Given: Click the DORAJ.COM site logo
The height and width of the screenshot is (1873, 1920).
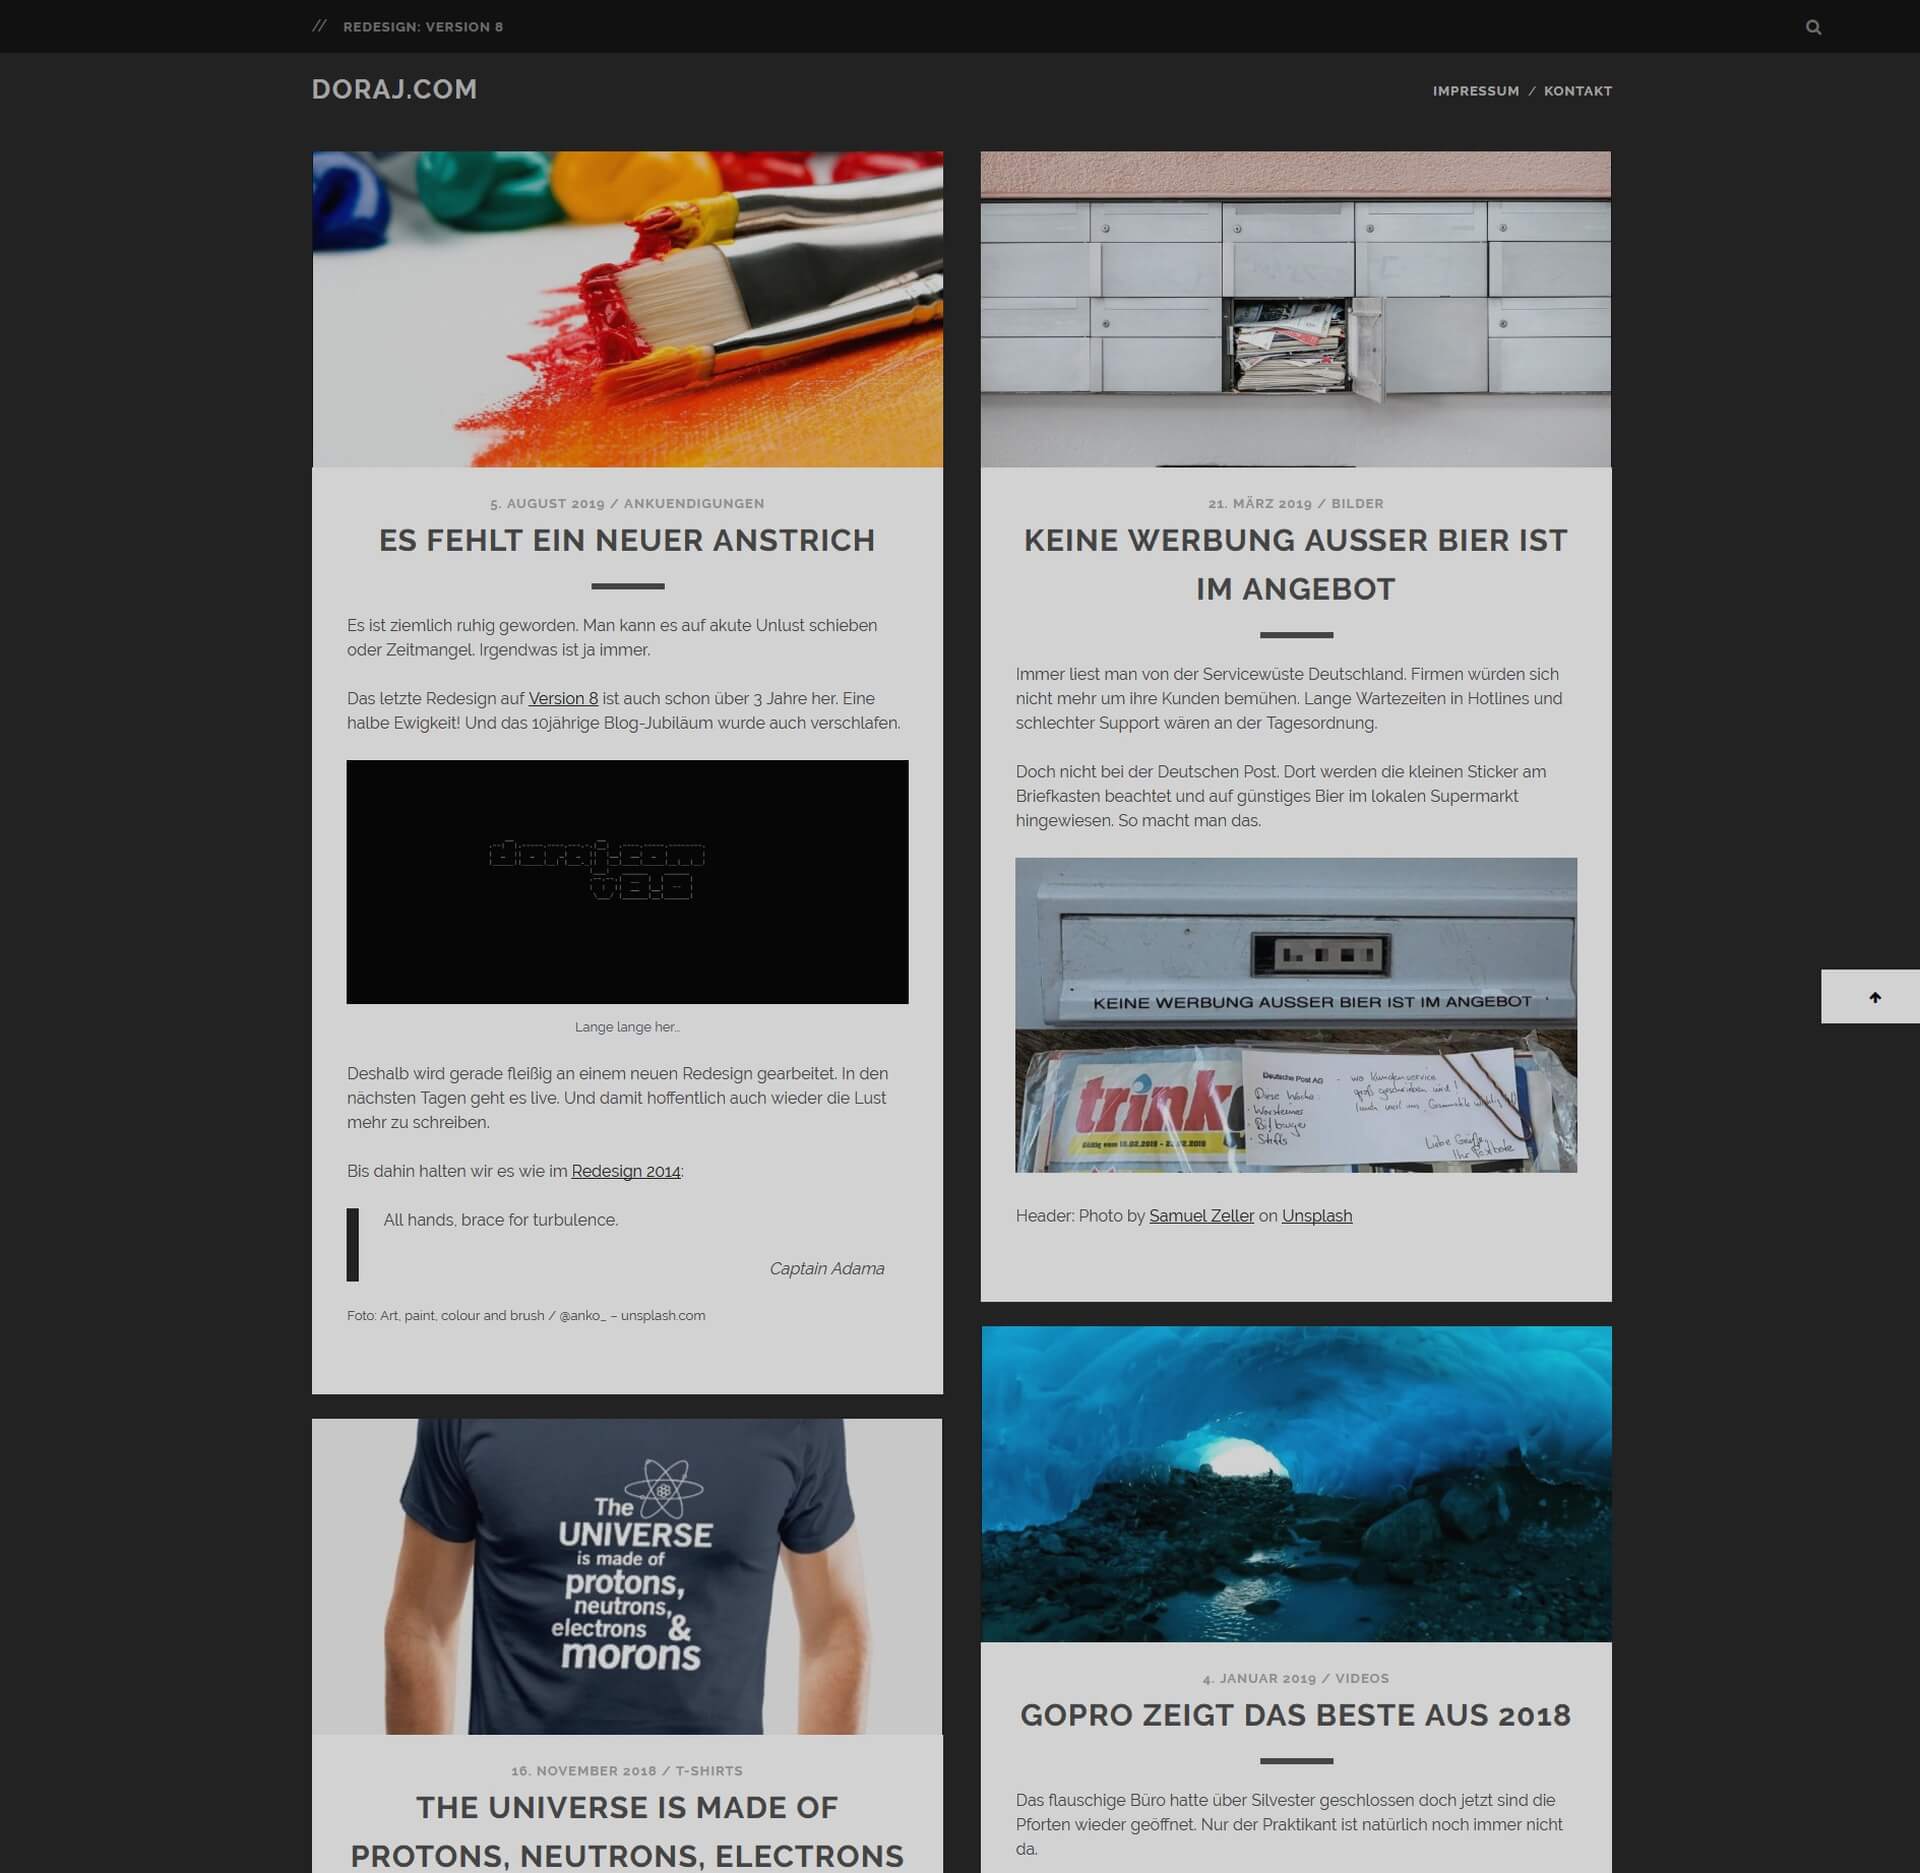Looking at the screenshot, I should [394, 89].
